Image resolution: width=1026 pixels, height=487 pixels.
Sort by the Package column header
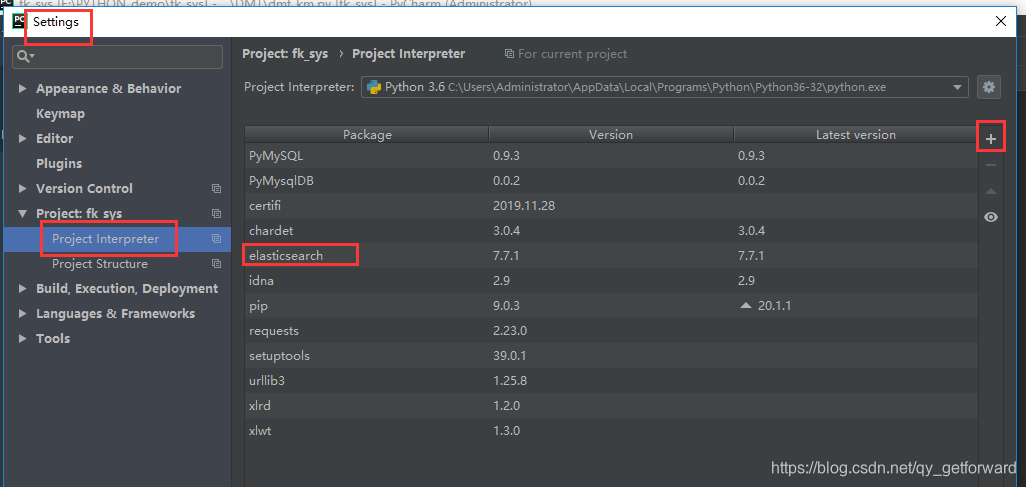pyautogui.click(x=367, y=135)
